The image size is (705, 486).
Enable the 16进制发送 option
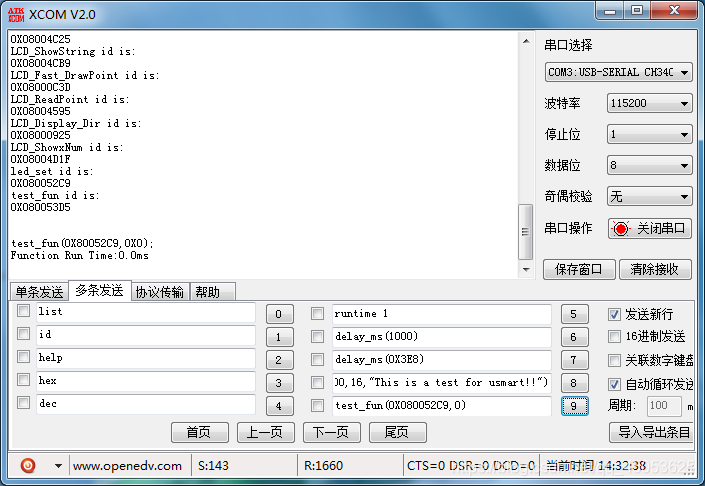tap(614, 336)
